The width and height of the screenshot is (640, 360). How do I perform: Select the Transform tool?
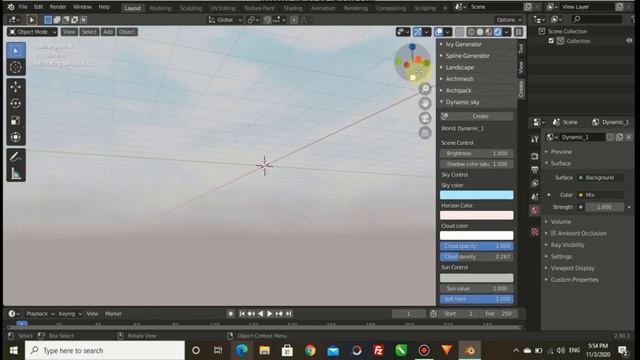(x=16, y=137)
